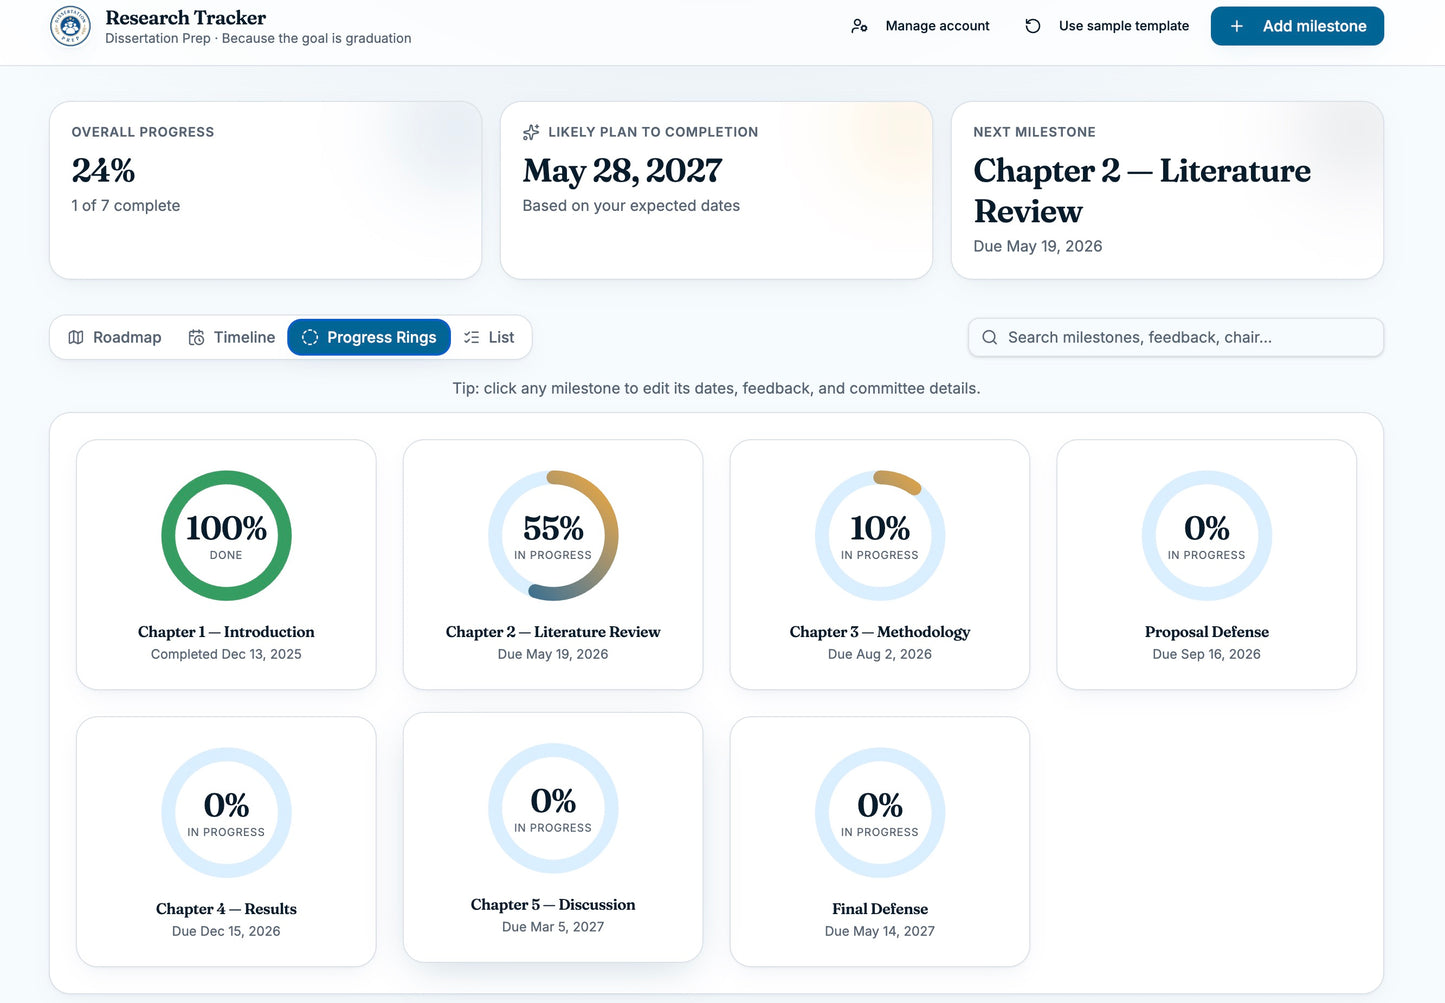Click the 100% green progress ring
This screenshot has height=1003, width=1445.
[226, 536]
